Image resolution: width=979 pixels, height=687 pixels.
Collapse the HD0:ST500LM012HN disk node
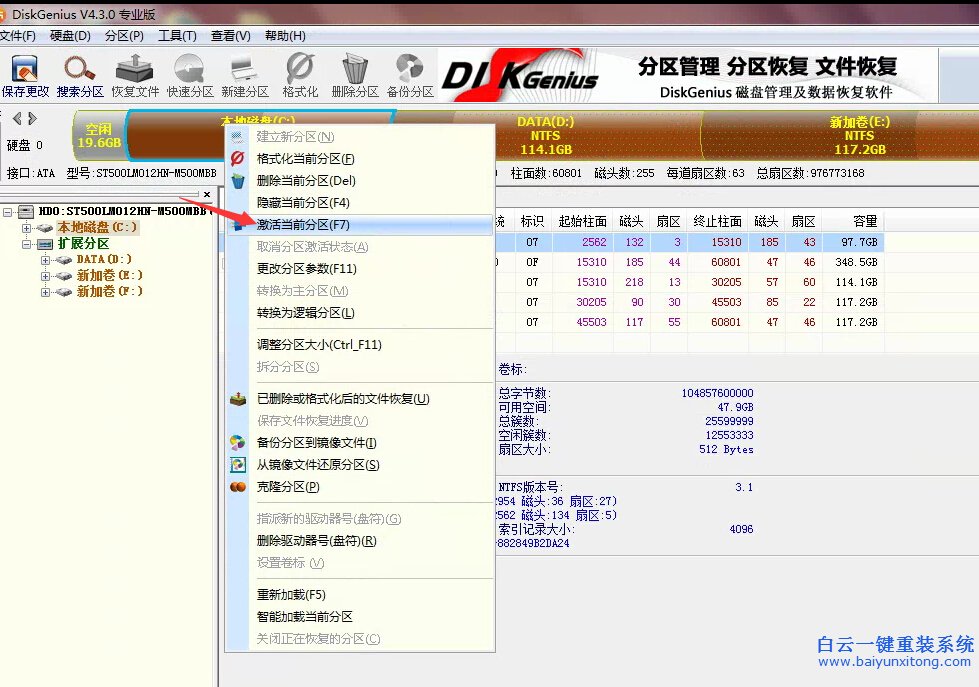7,211
